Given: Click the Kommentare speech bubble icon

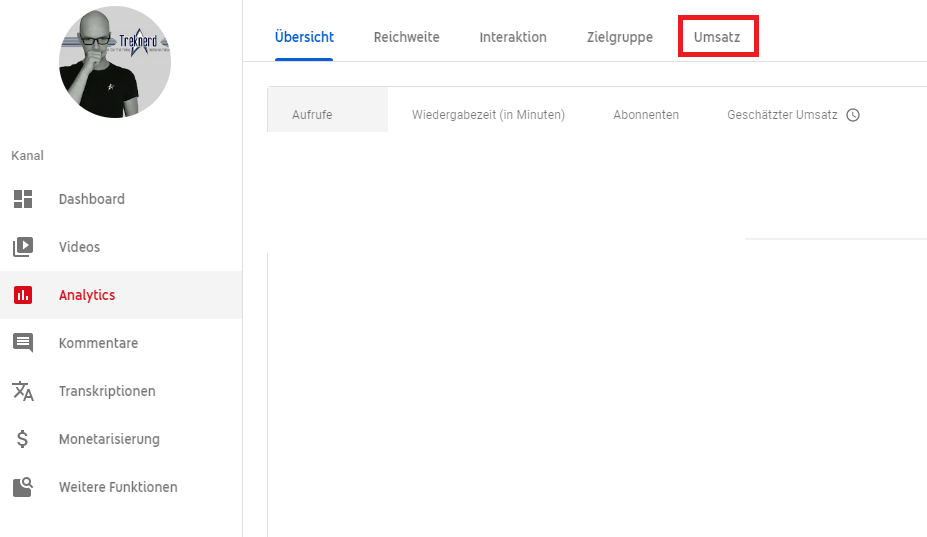Looking at the screenshot, I should 23,343.
